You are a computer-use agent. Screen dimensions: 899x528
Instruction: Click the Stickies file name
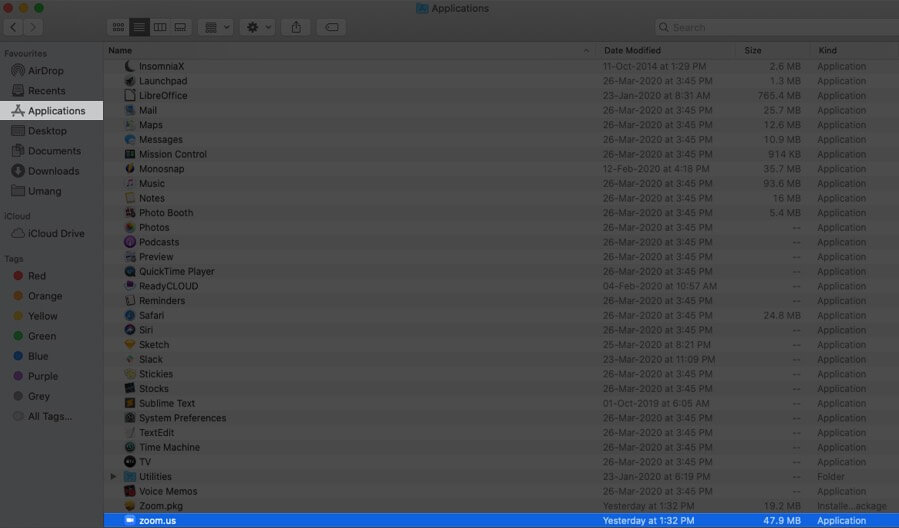pyautogui.click(x=155, y=374)
